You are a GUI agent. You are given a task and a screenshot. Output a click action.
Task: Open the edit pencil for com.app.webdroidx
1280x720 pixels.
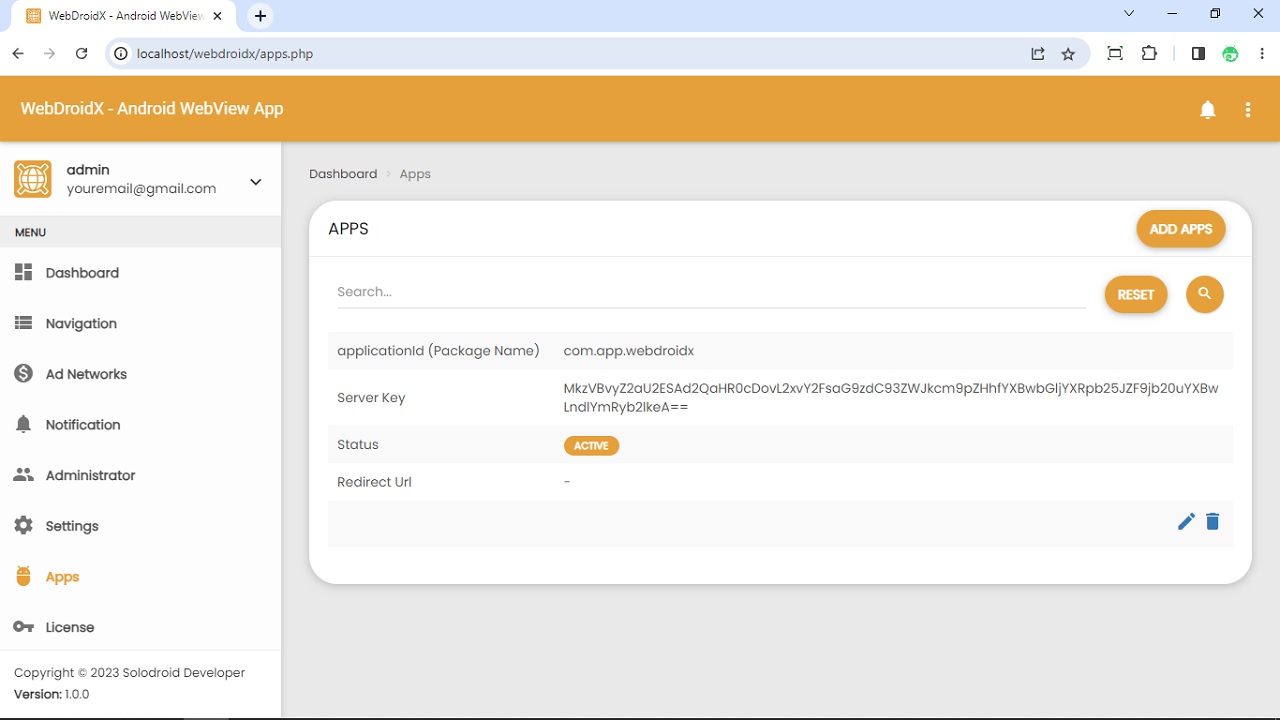pos(1186,521)
